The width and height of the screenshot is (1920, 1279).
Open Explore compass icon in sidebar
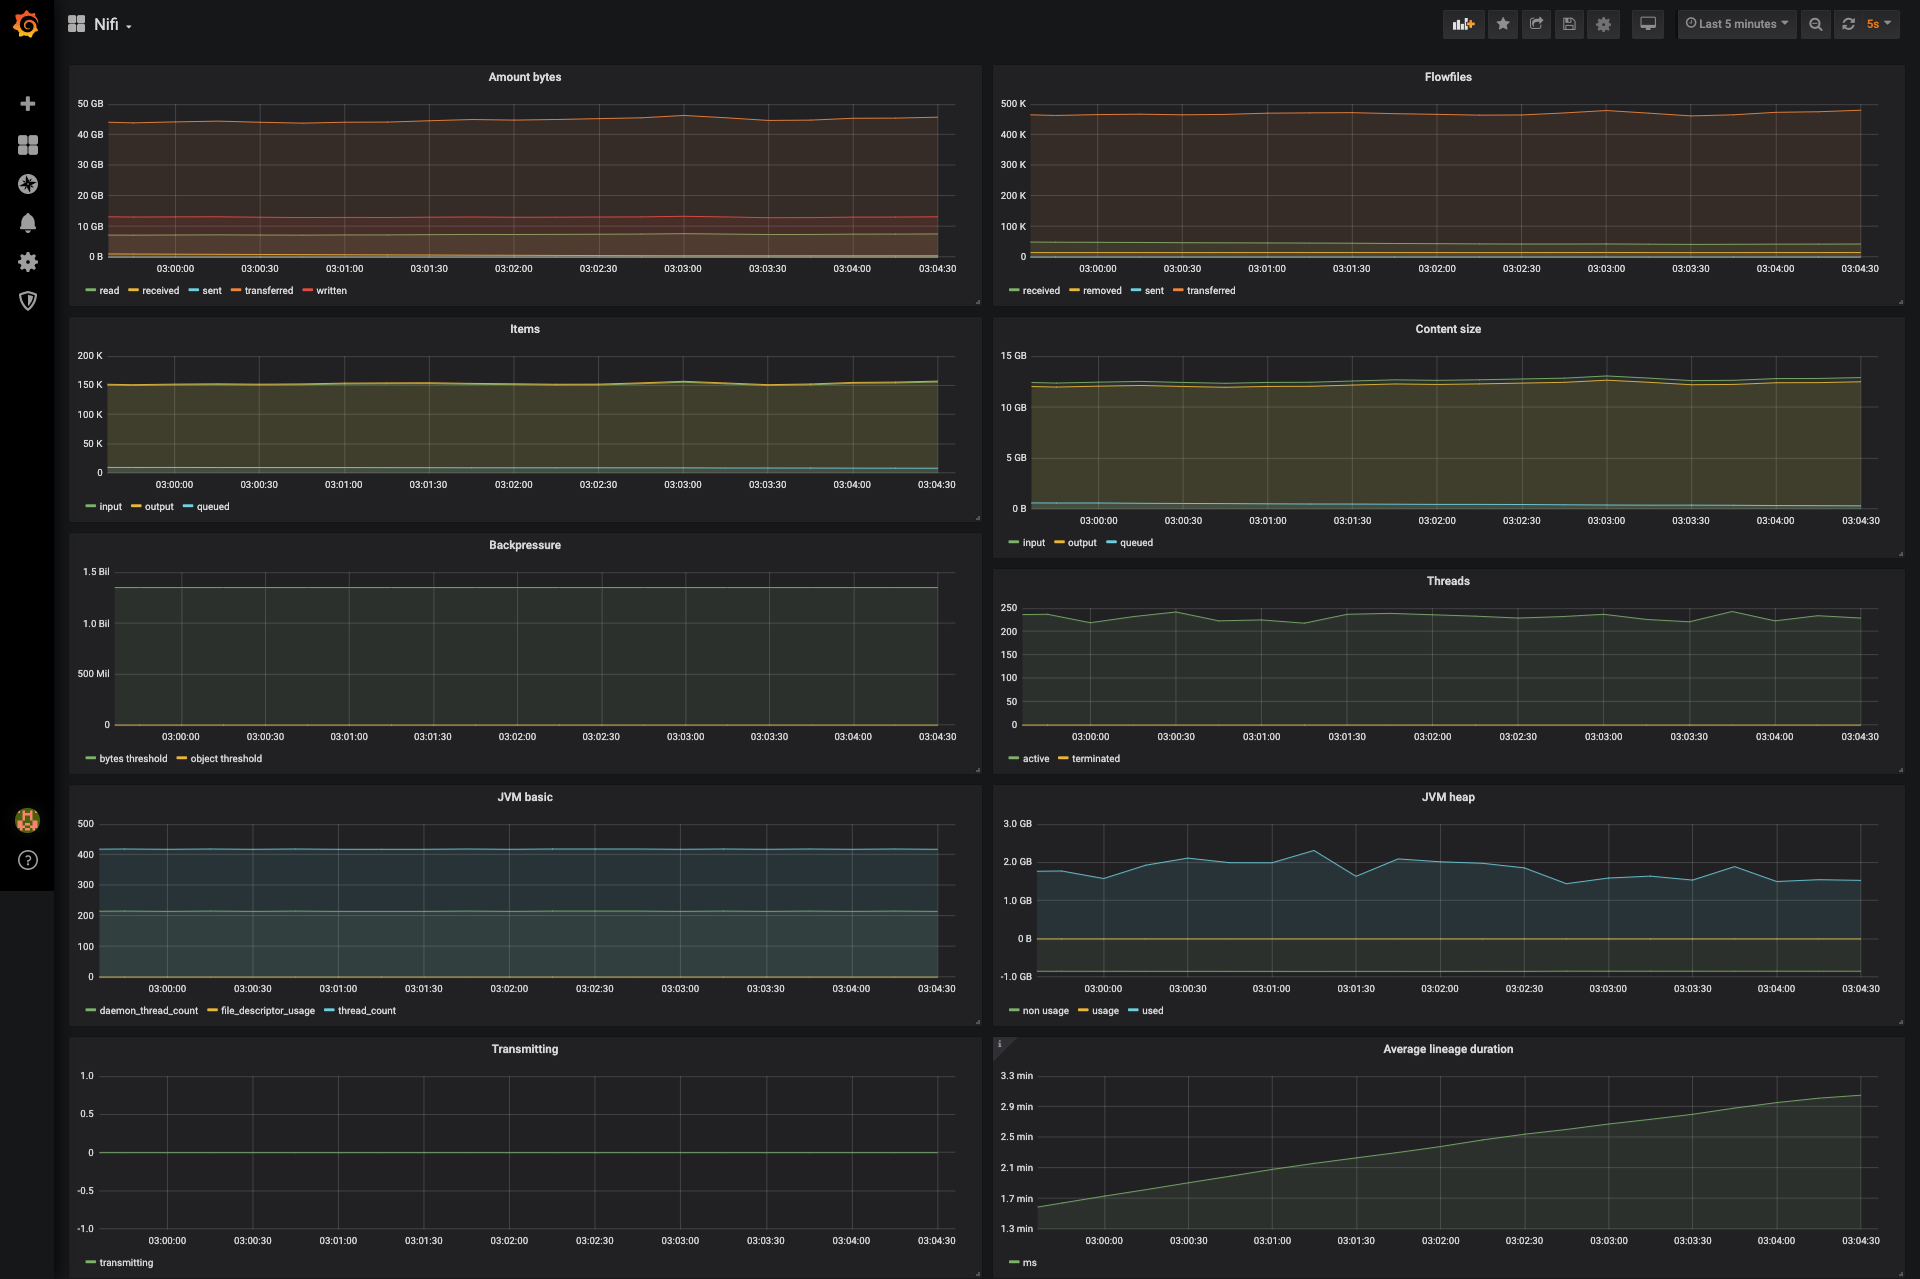(x=28, y=184)
